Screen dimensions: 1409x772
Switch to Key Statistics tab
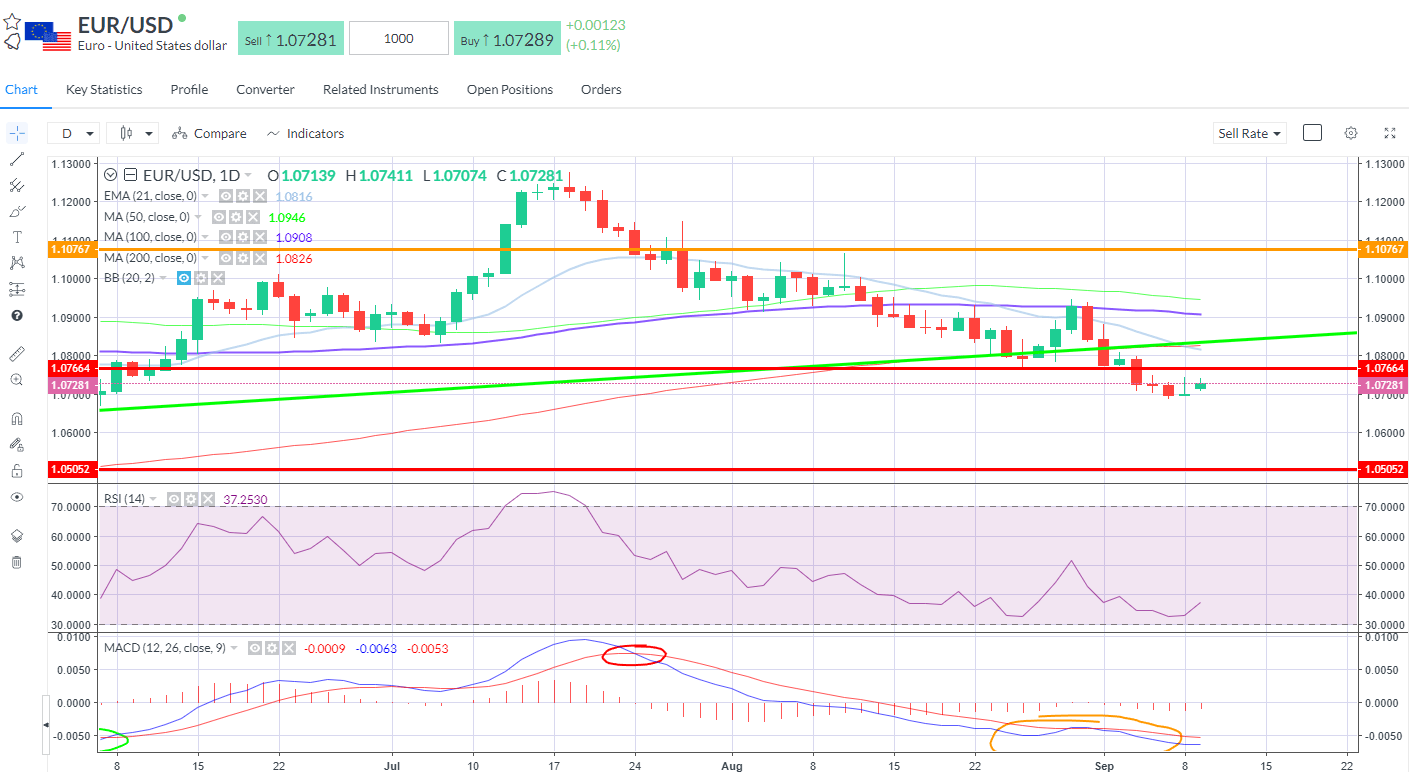pos(104,89)
